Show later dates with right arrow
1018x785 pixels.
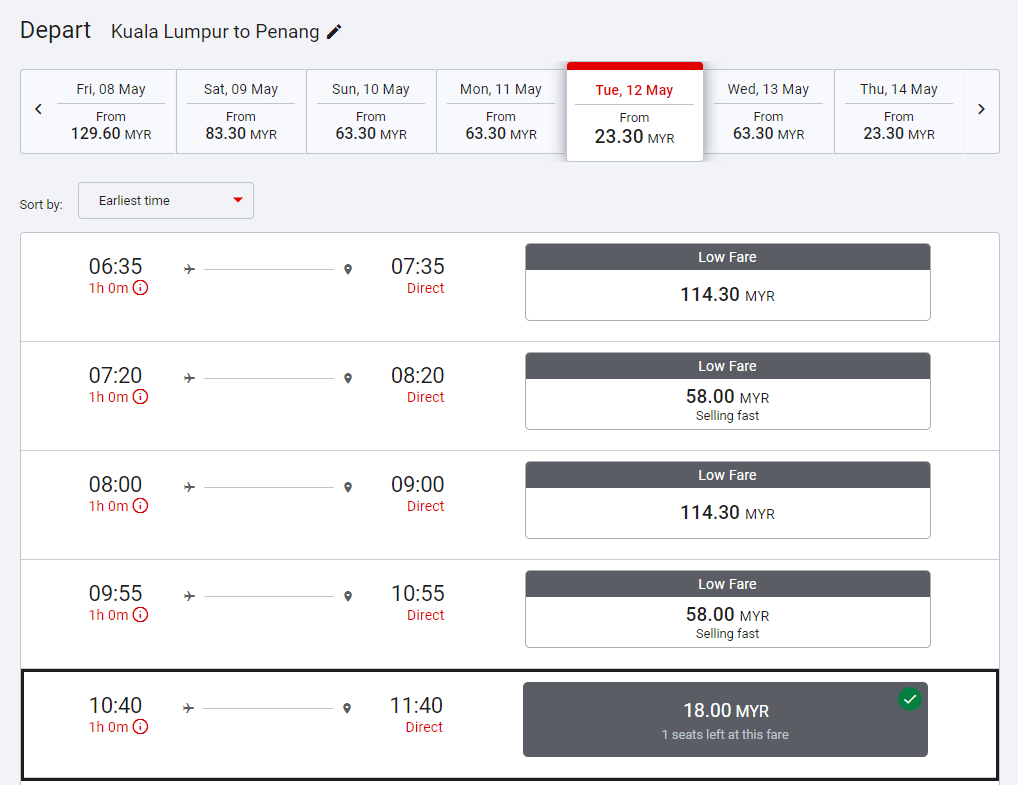pyautogui.click(x=981, y=110)
